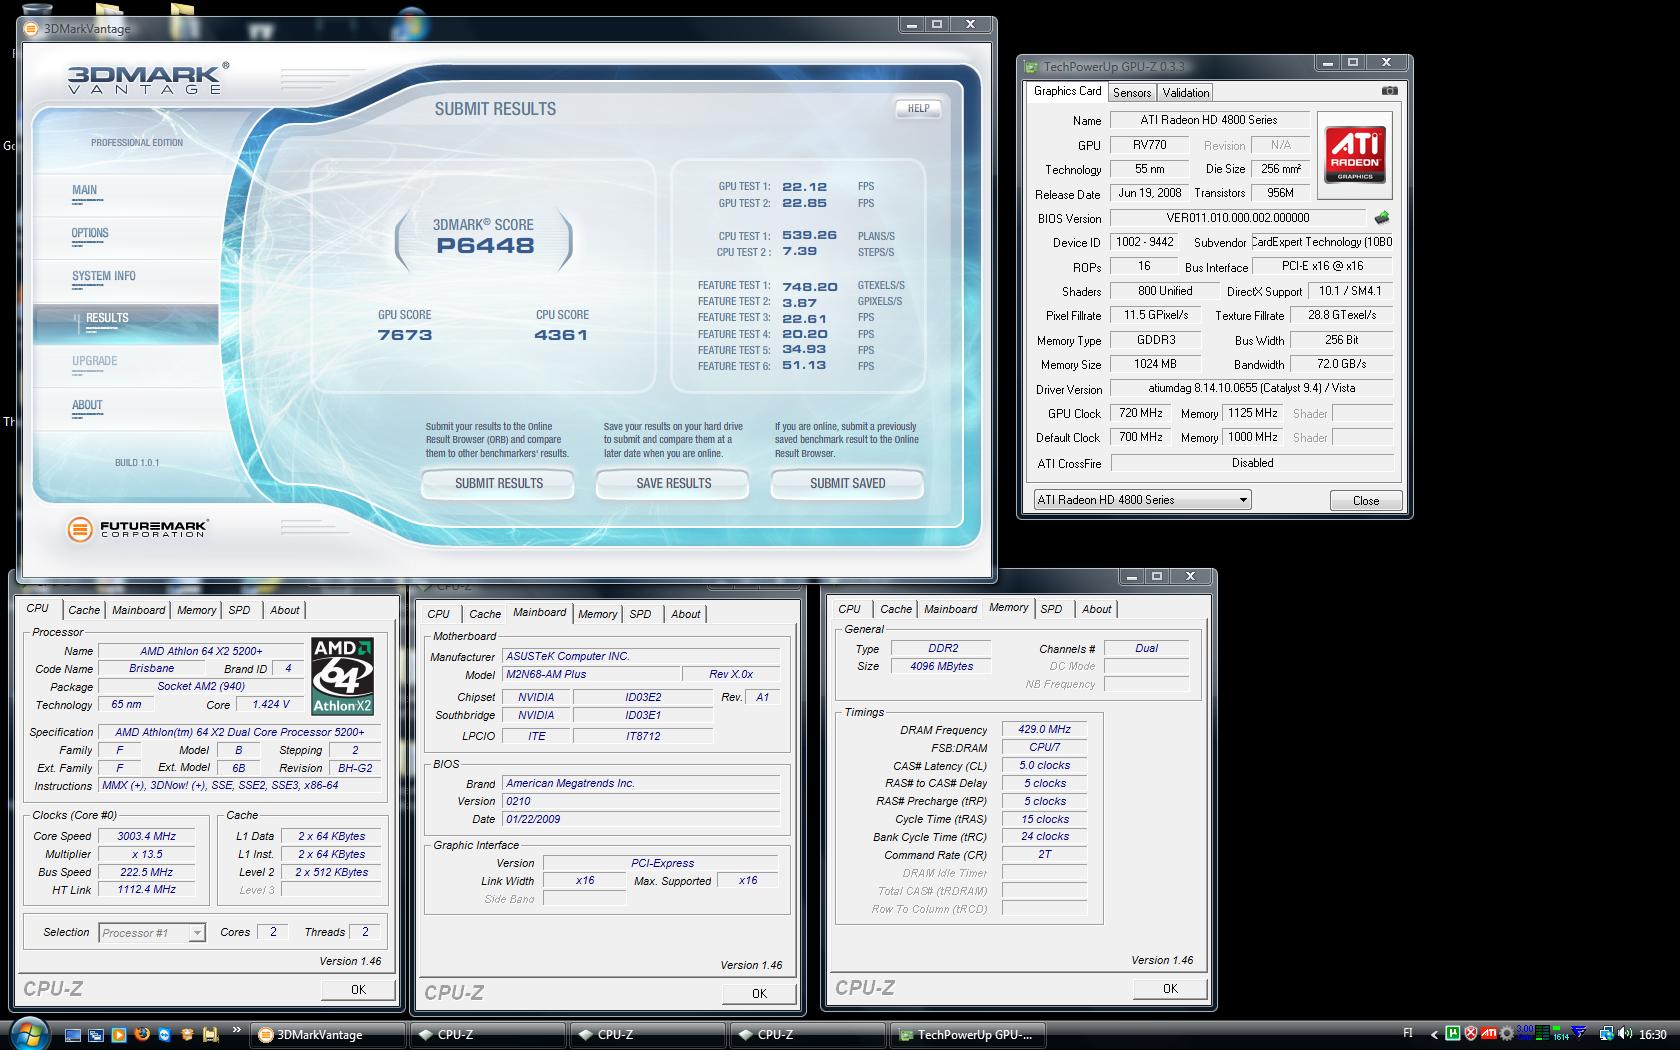Screen dimensions: 1680x1050
Task: Click Show Desktop in Quick Launch
Action: point(72,1035)
